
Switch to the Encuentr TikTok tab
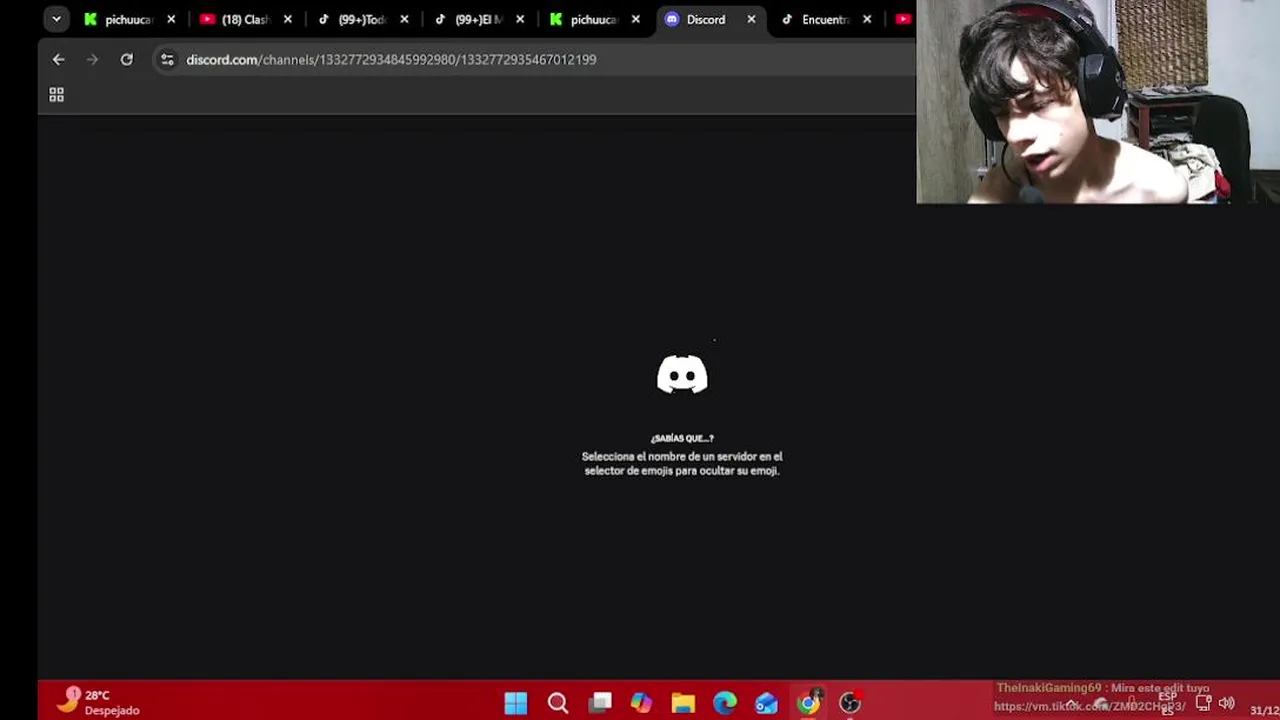pyautogui.click(x=825, y=19)
